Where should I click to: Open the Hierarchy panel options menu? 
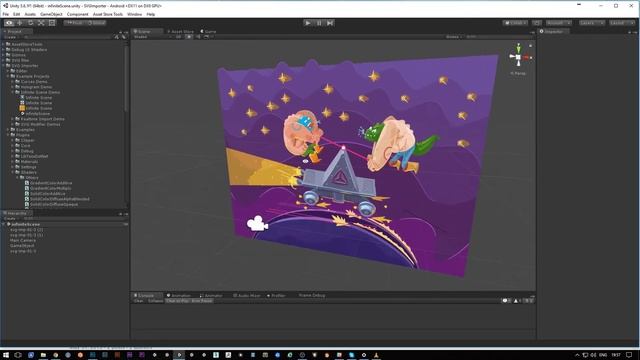pos(126,213)
